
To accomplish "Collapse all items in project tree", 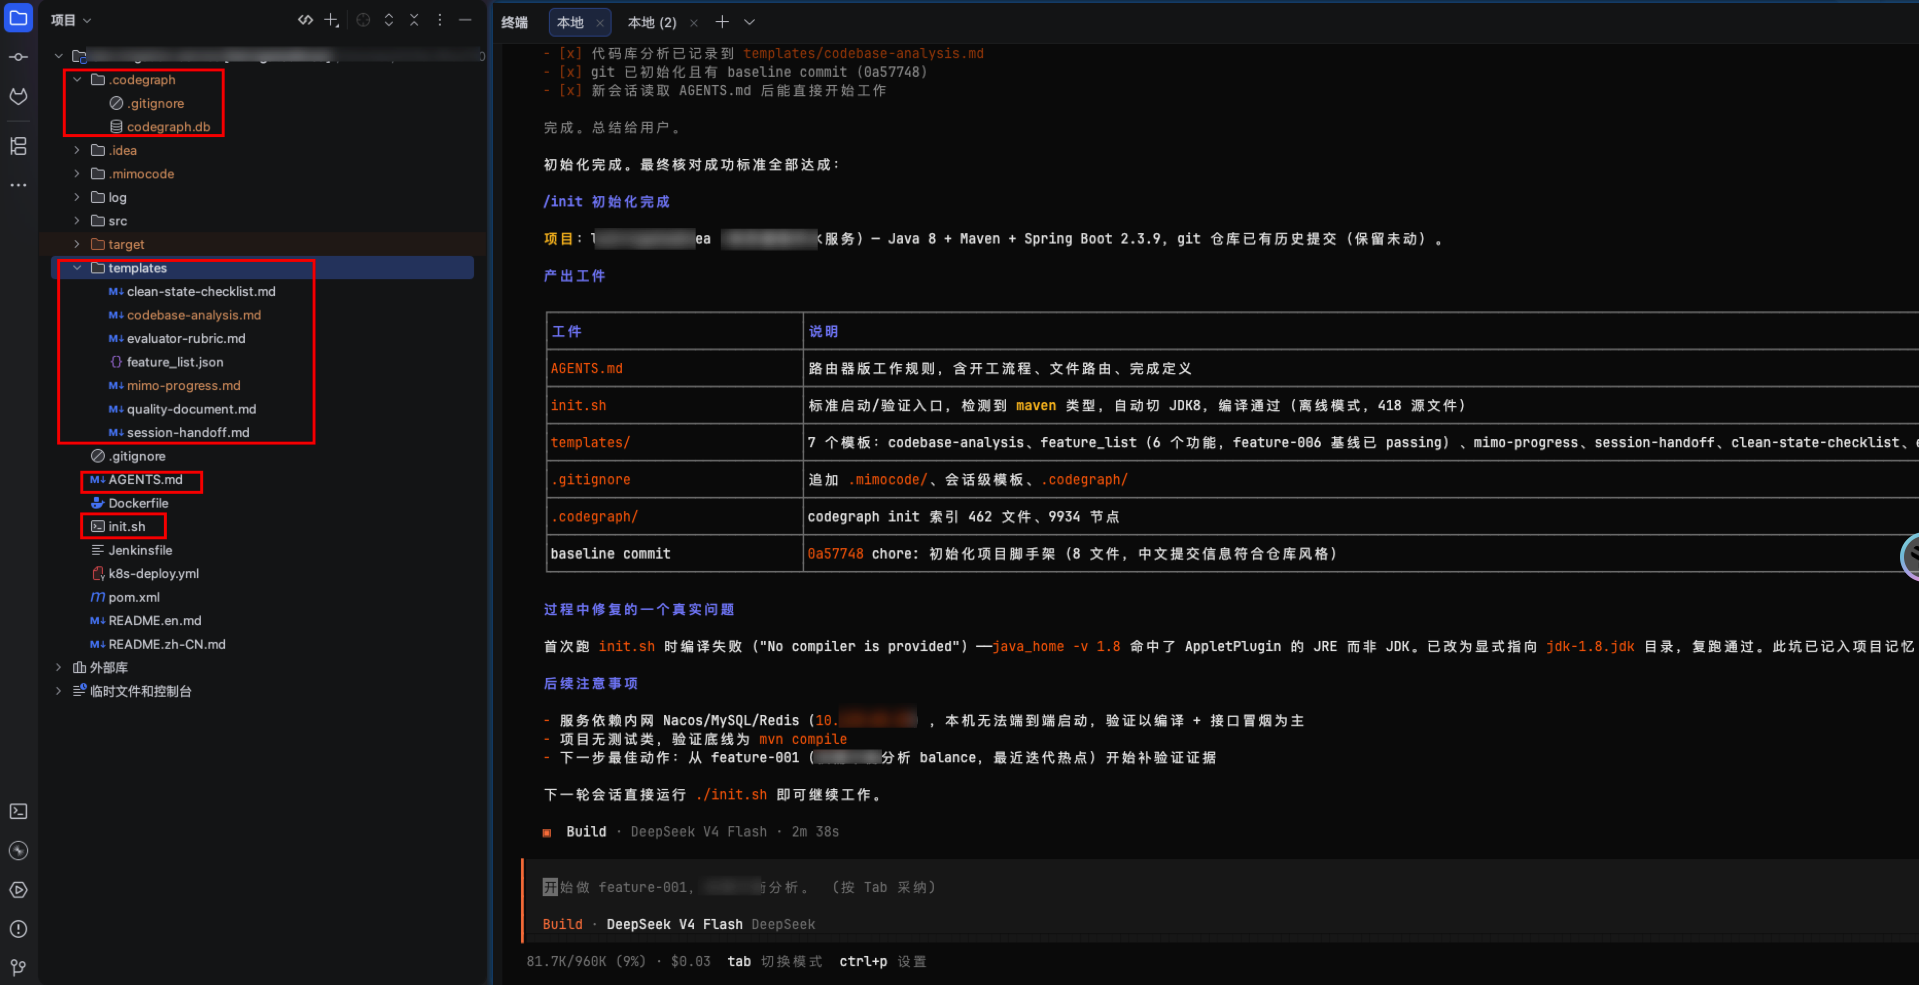I will pos(414,20).
